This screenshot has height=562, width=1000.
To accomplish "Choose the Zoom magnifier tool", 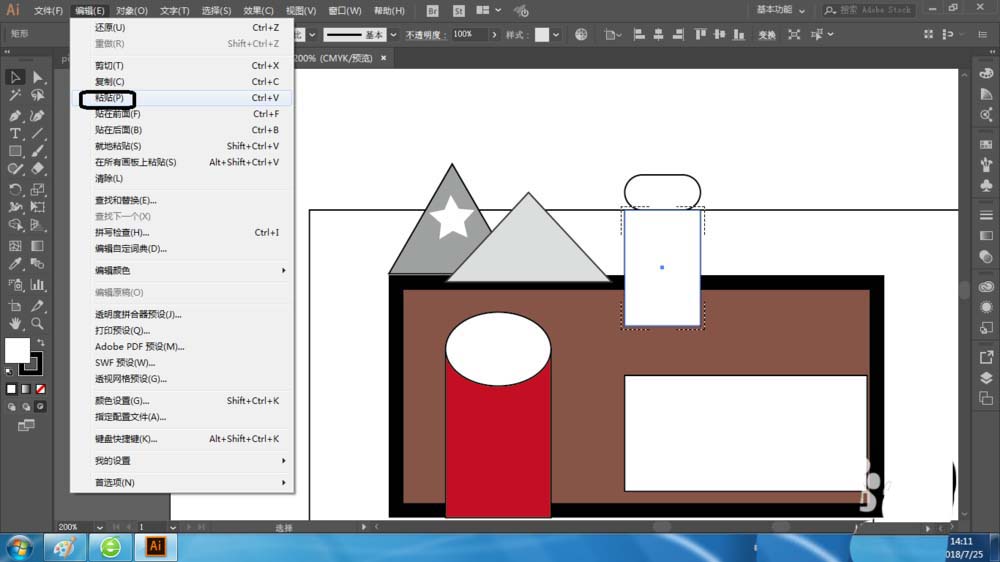I will (37, 324).
